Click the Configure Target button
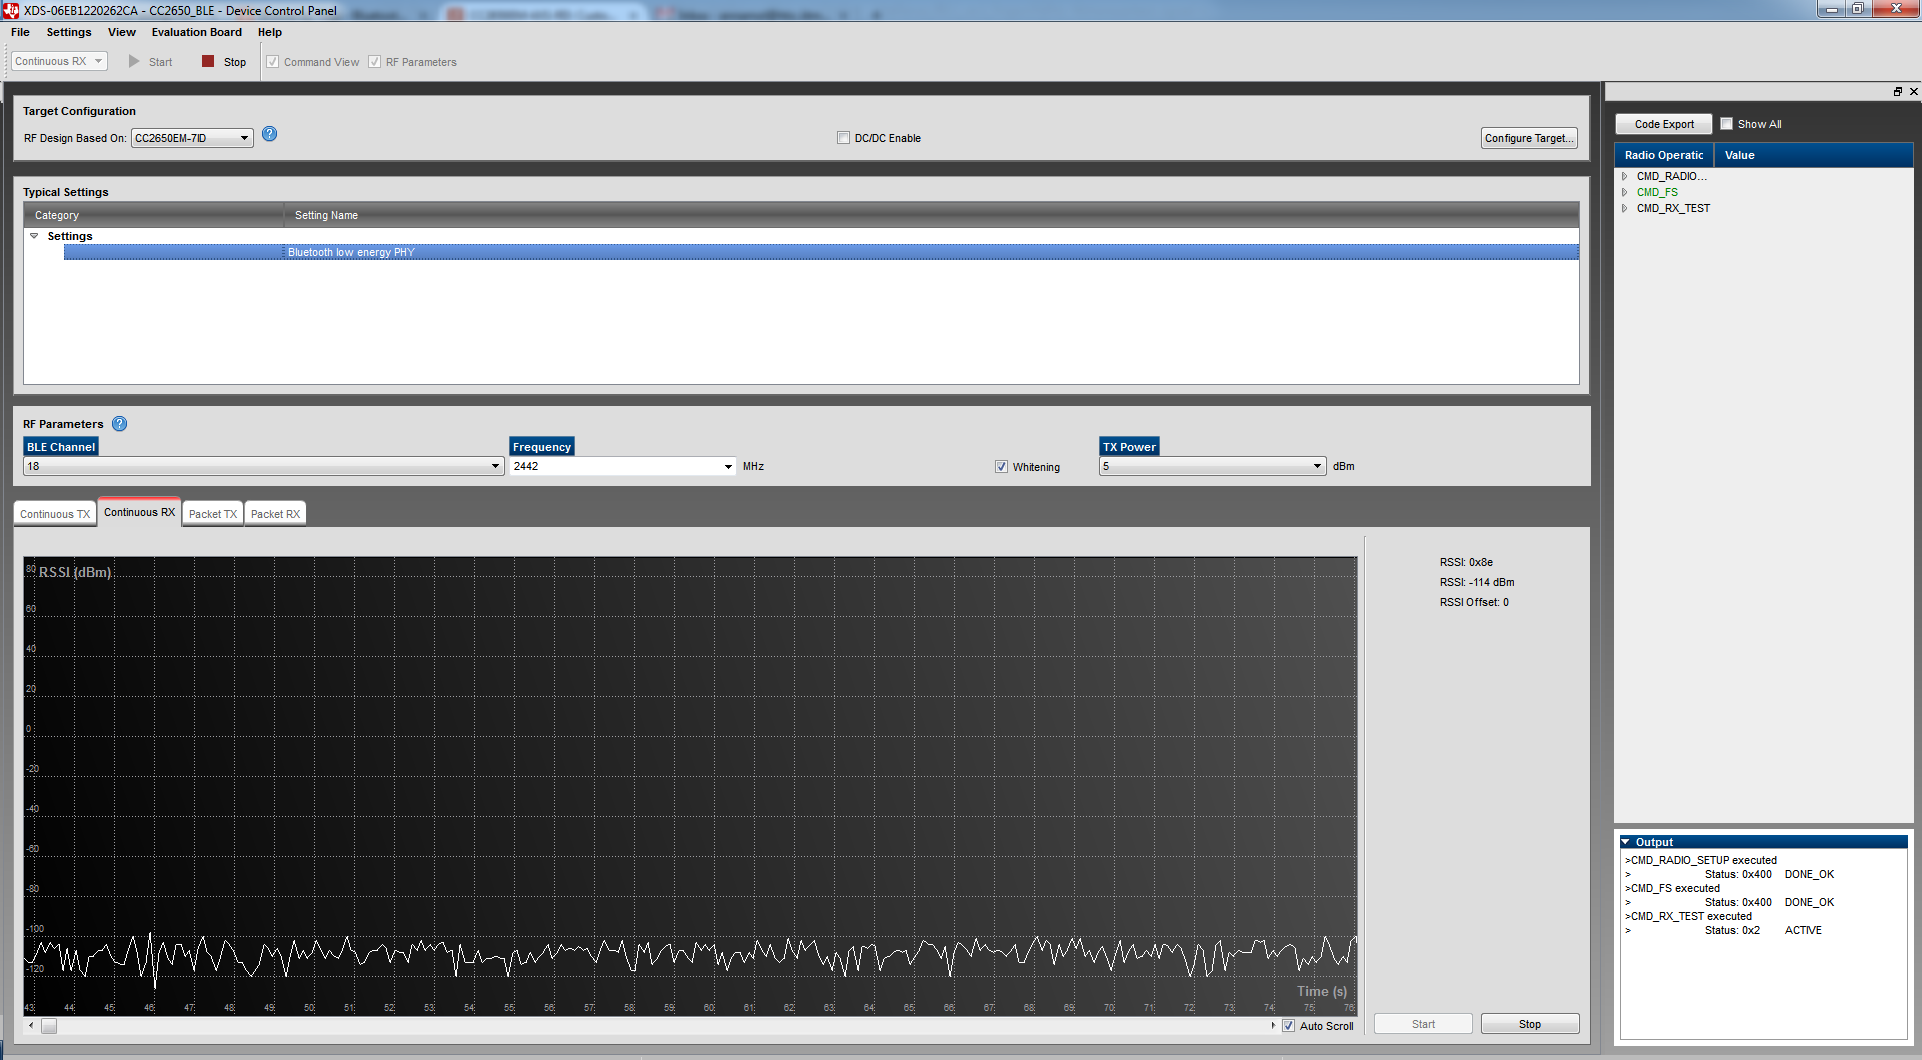The width and height of the screenshot is (1922, 1060). pyautogui.click(x=1529, y=138)
